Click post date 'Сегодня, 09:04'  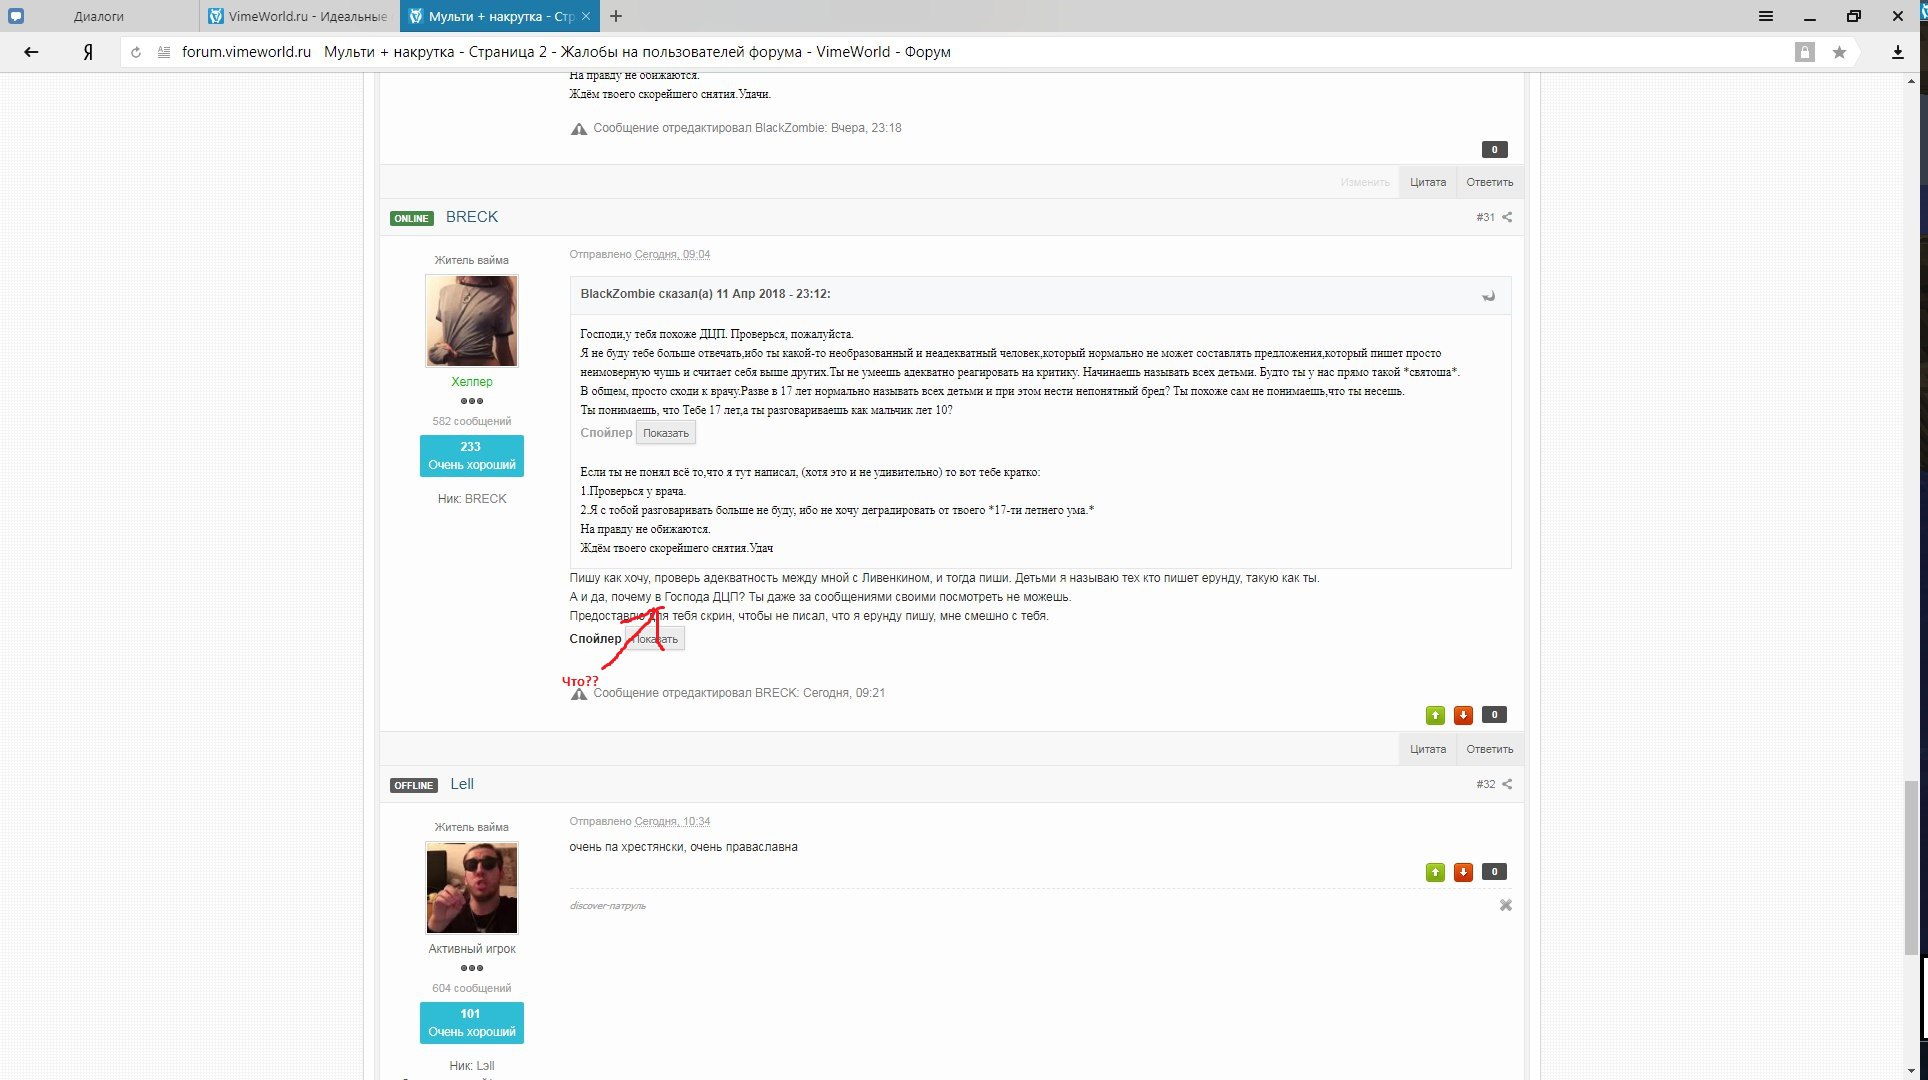[x=672, y=254]
